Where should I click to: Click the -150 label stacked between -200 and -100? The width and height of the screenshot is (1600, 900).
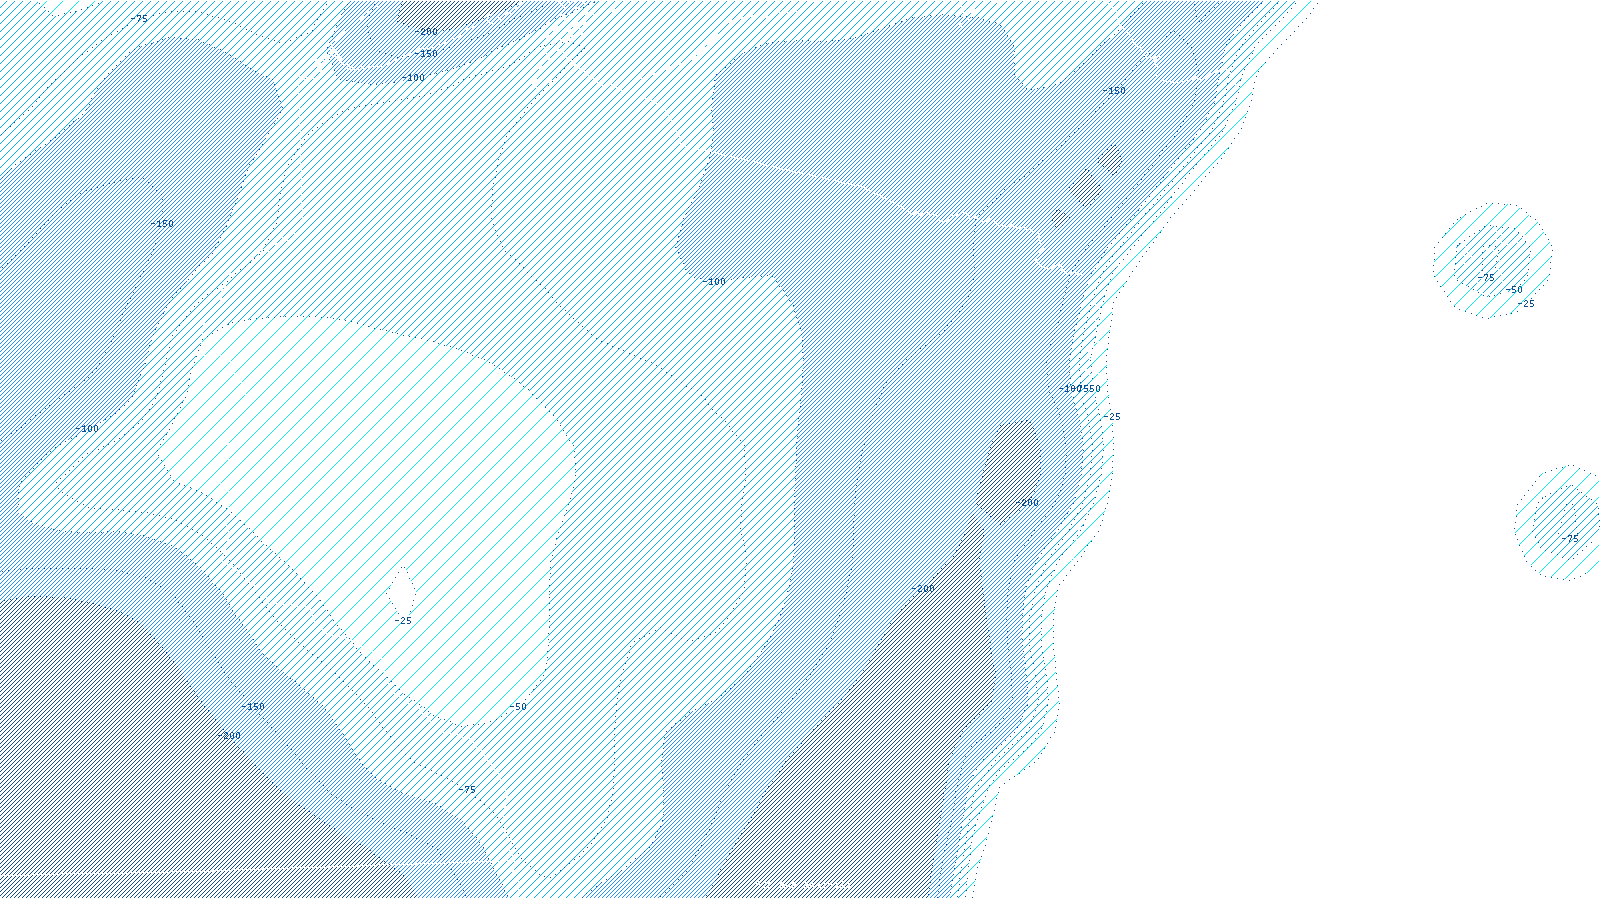tap(426, 54)
